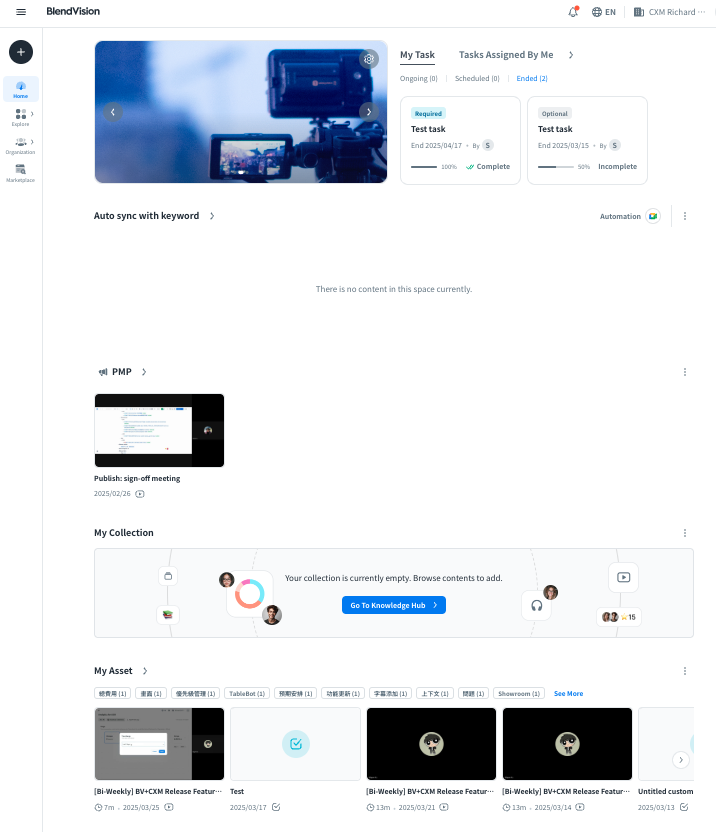
Task: Select the Ongoing (0) task filter
Action: [x=419, y=78]
